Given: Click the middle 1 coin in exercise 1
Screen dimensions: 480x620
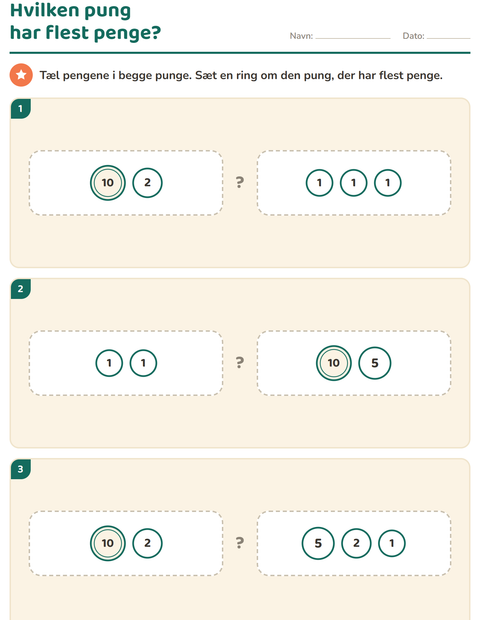Looking at the screenshot, I should click(x=353, y=183).
